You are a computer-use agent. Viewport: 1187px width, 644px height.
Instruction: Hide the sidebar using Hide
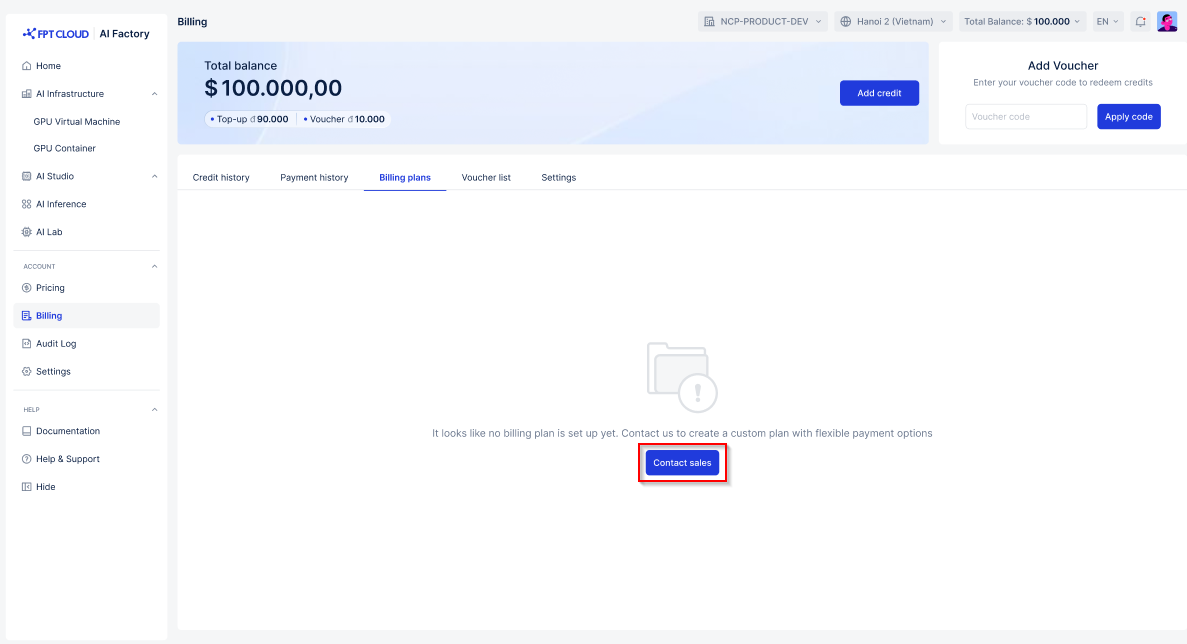tap(45, 487)
